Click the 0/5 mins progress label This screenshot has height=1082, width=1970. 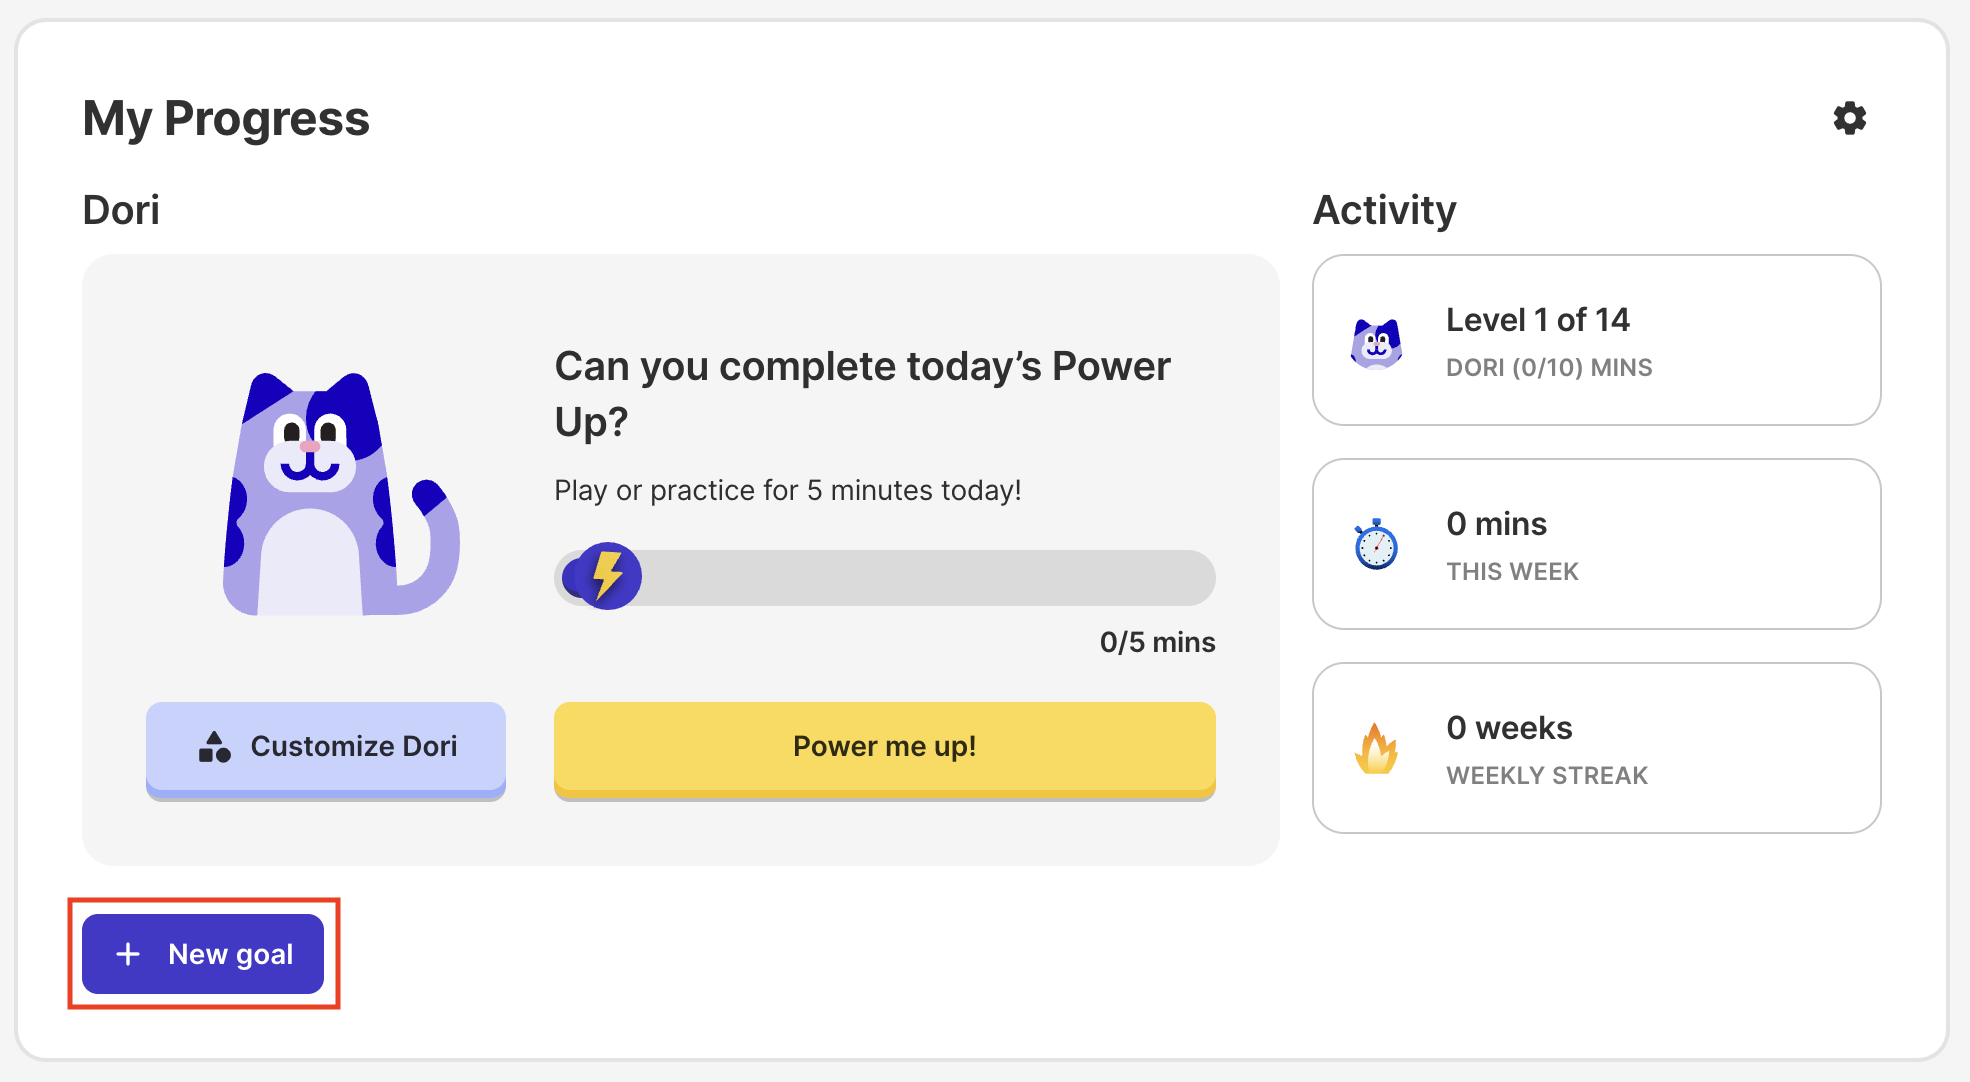point(1157,642)
